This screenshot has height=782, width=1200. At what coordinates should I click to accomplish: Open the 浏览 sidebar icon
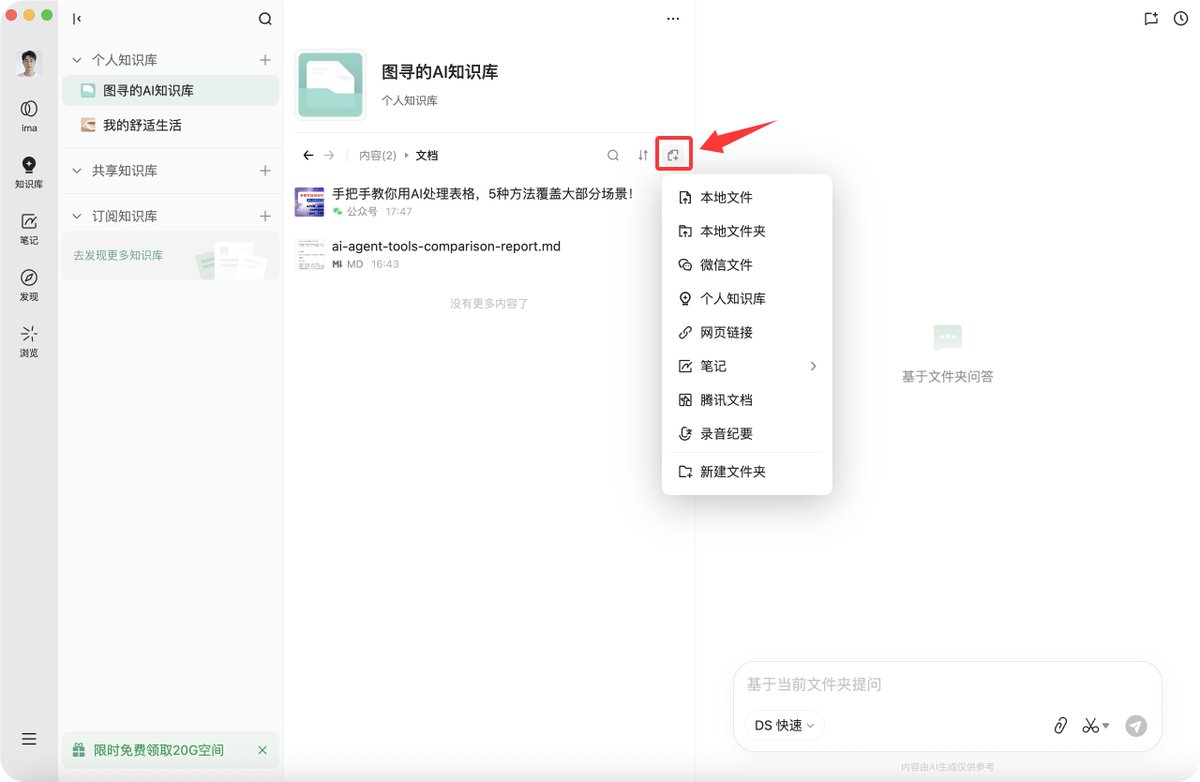click(29, 340)
